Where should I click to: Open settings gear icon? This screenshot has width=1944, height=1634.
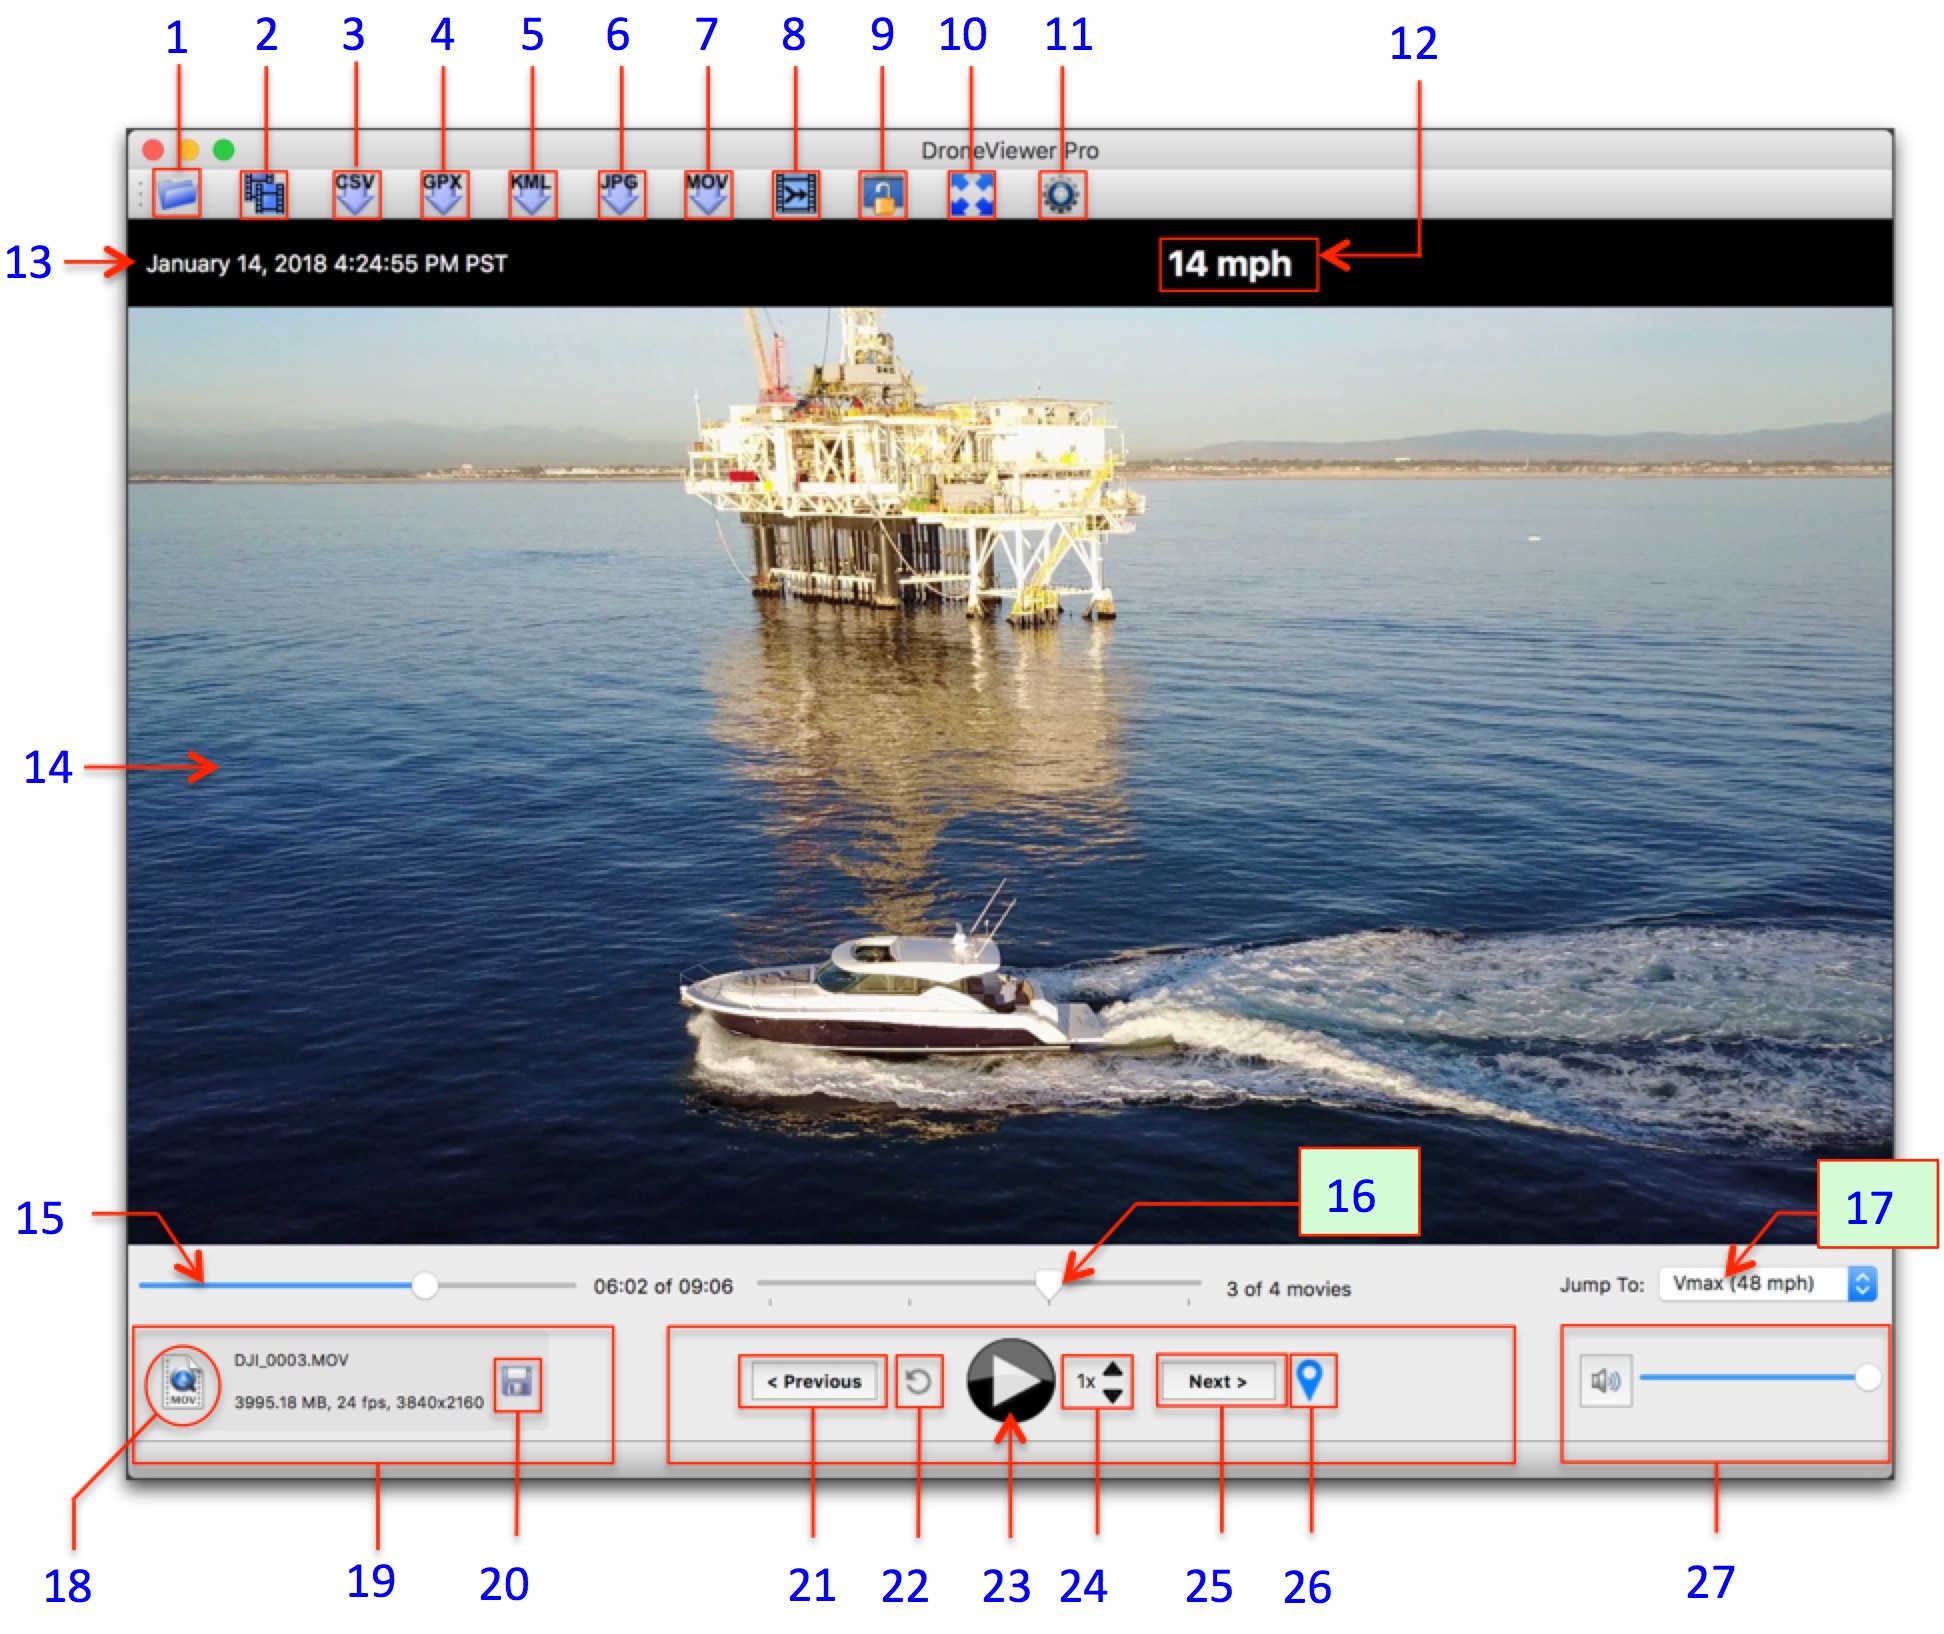[x=1061, y=194]
